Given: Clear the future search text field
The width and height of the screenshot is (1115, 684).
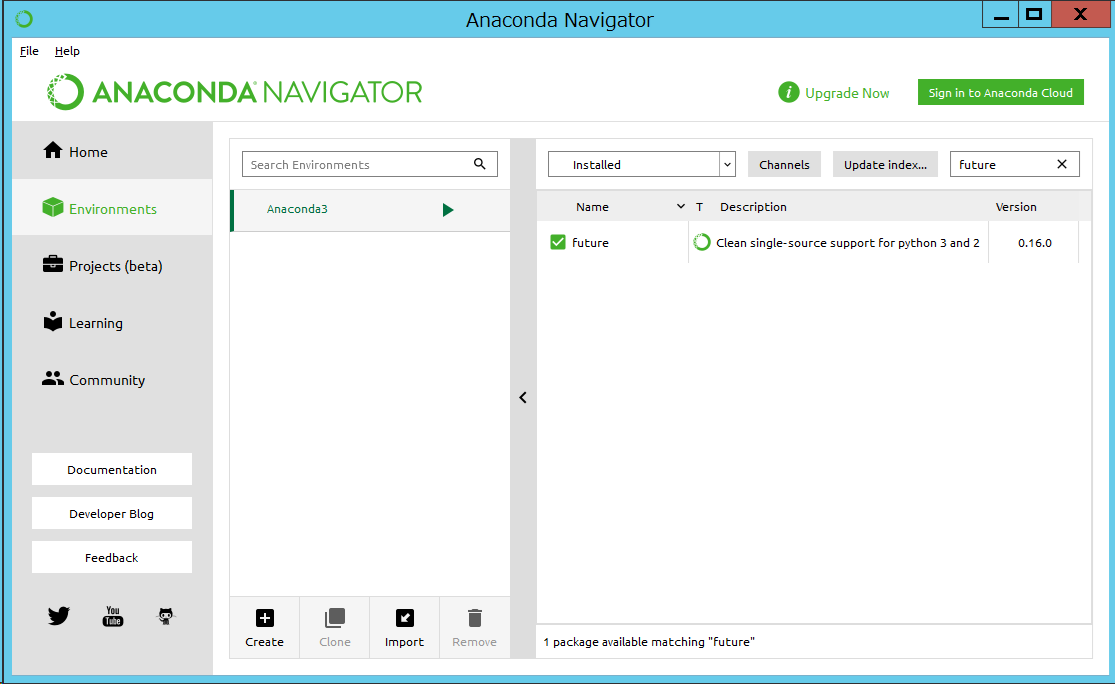Looking at the screenshot, I should (x=1063, y=164).
